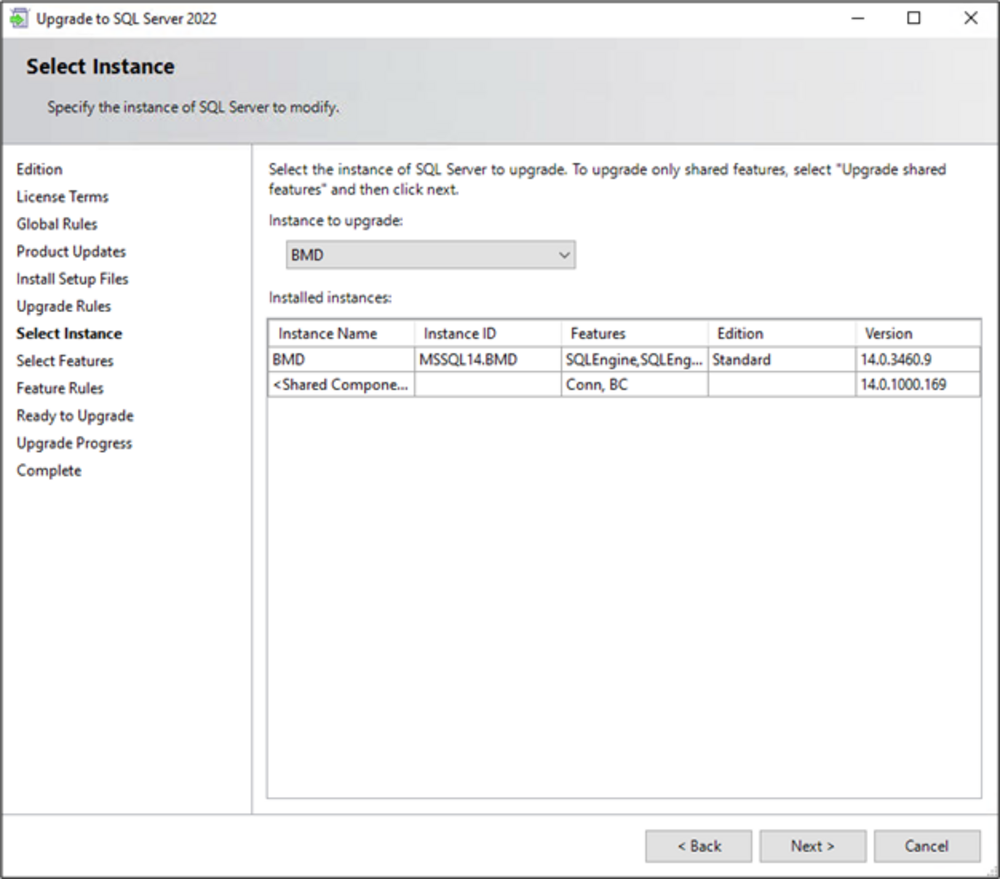Screen dimensions: 1000x879
Task: Click the Back button
Action: [698, 846]
